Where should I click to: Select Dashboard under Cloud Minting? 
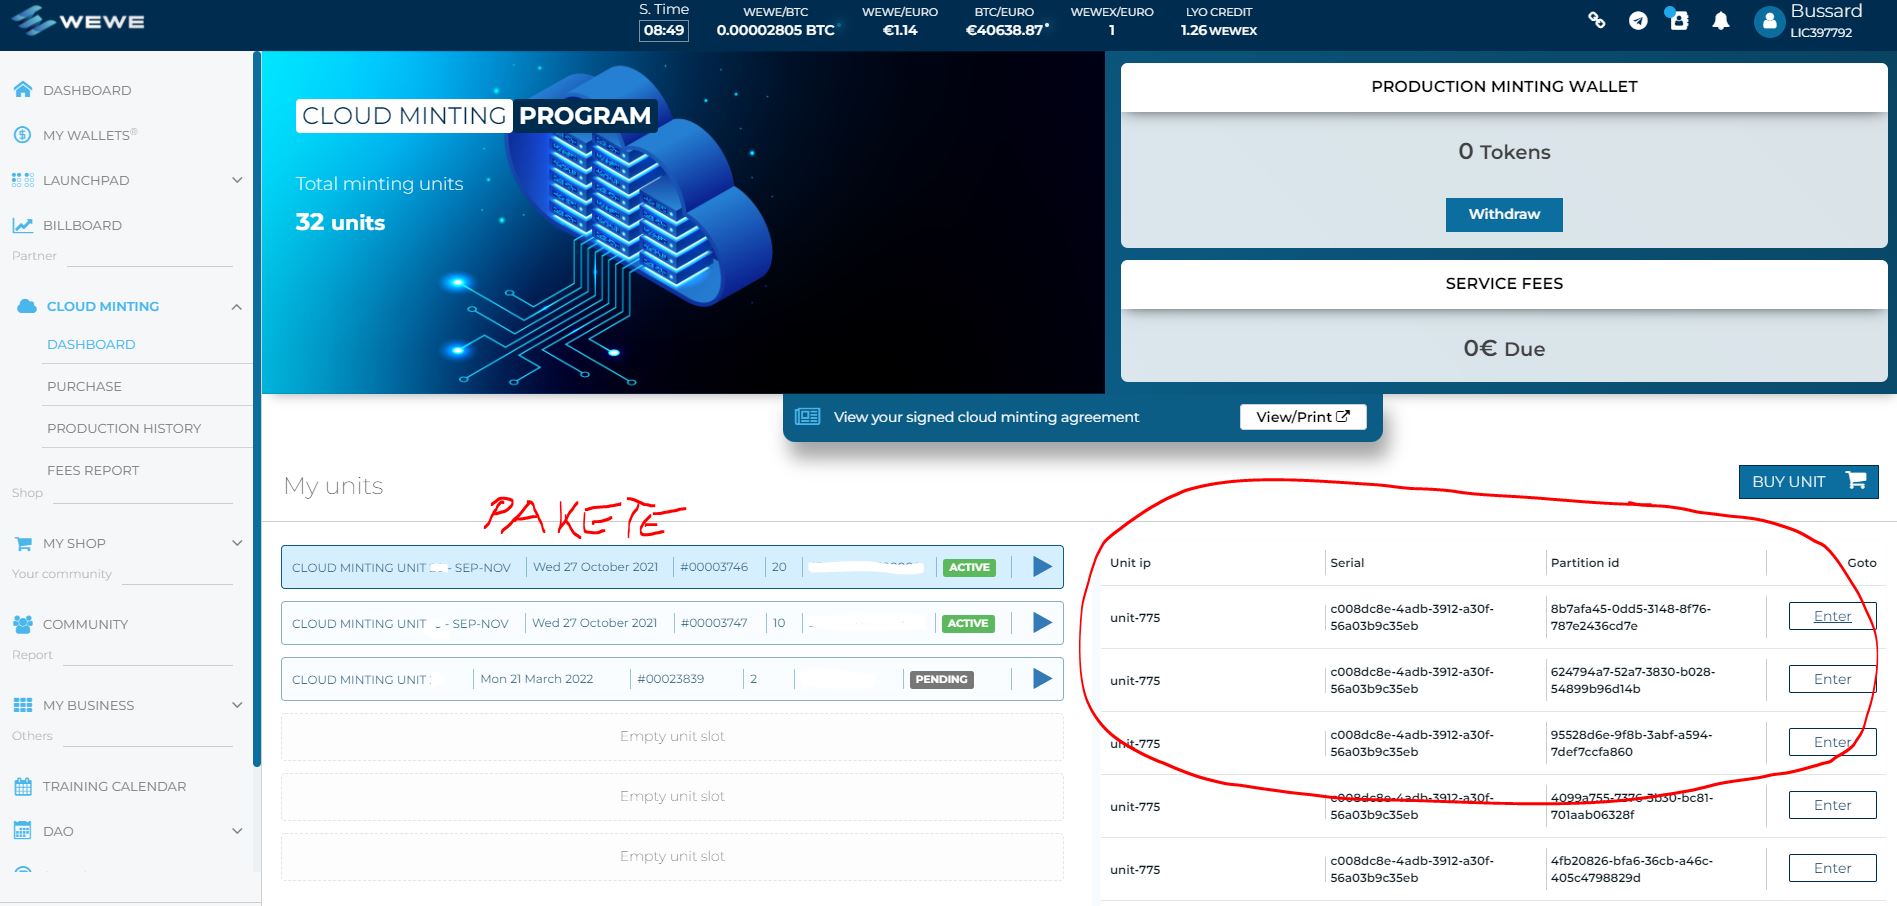tap(91, 344)
